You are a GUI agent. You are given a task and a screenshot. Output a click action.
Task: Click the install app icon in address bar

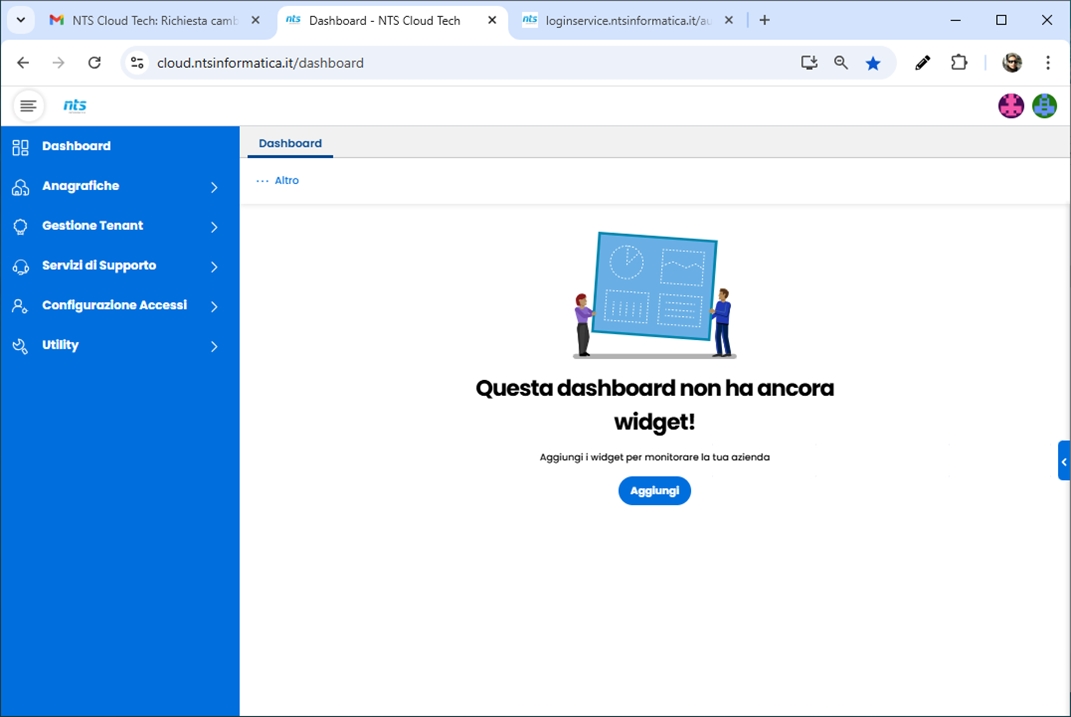[x=809, y=63]
